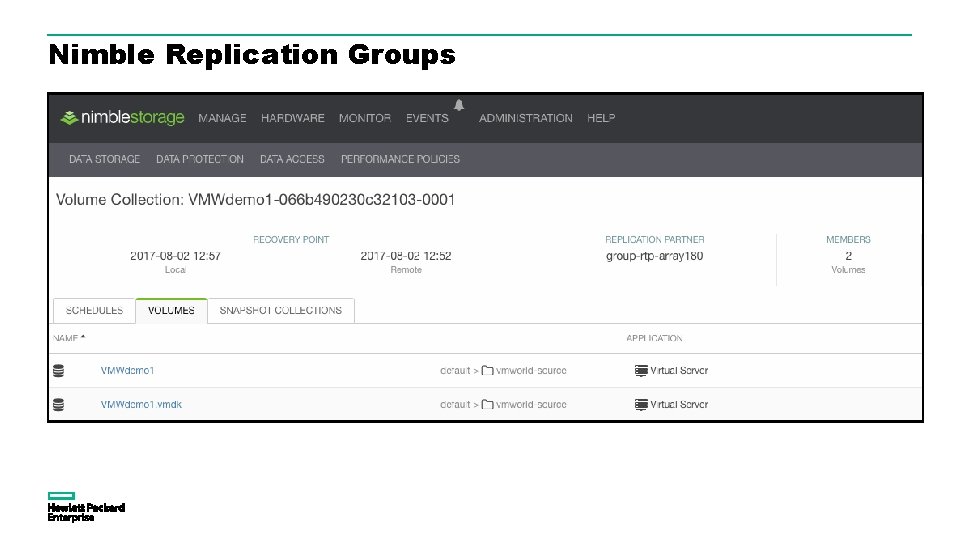
Task: Click the 'Local' label under recovery point
Action: (175, 269)
